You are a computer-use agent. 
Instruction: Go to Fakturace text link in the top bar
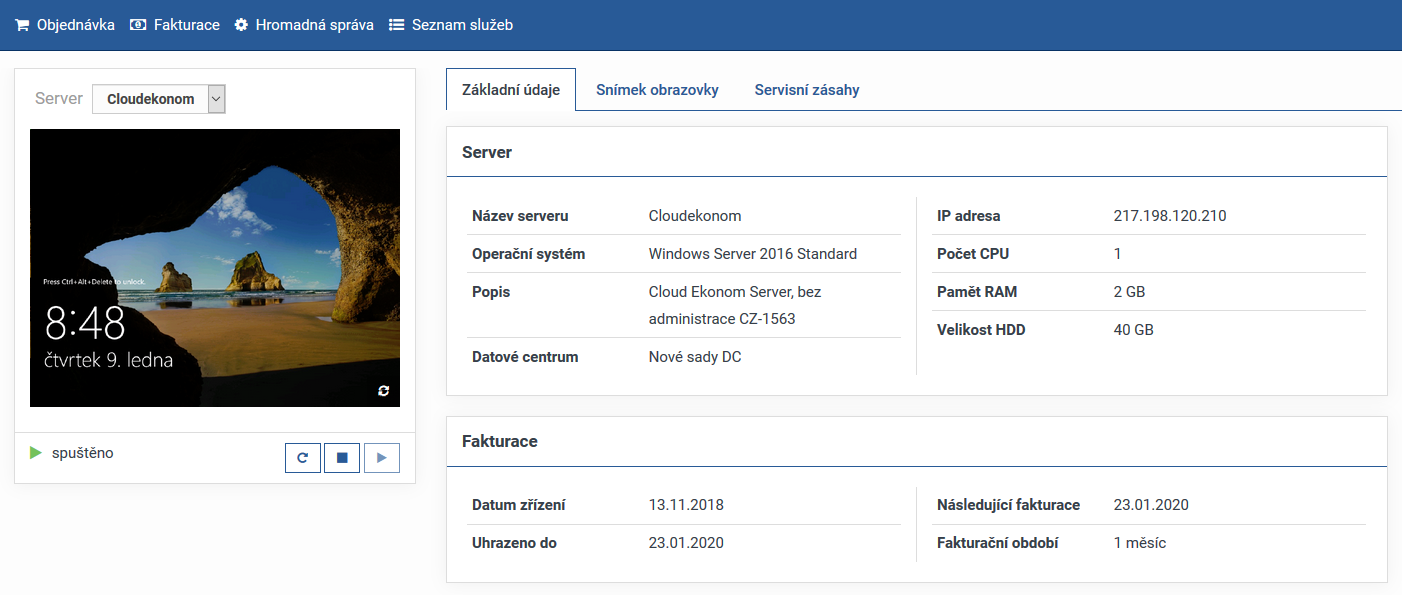pyautogui.click(x=187, y=25)
